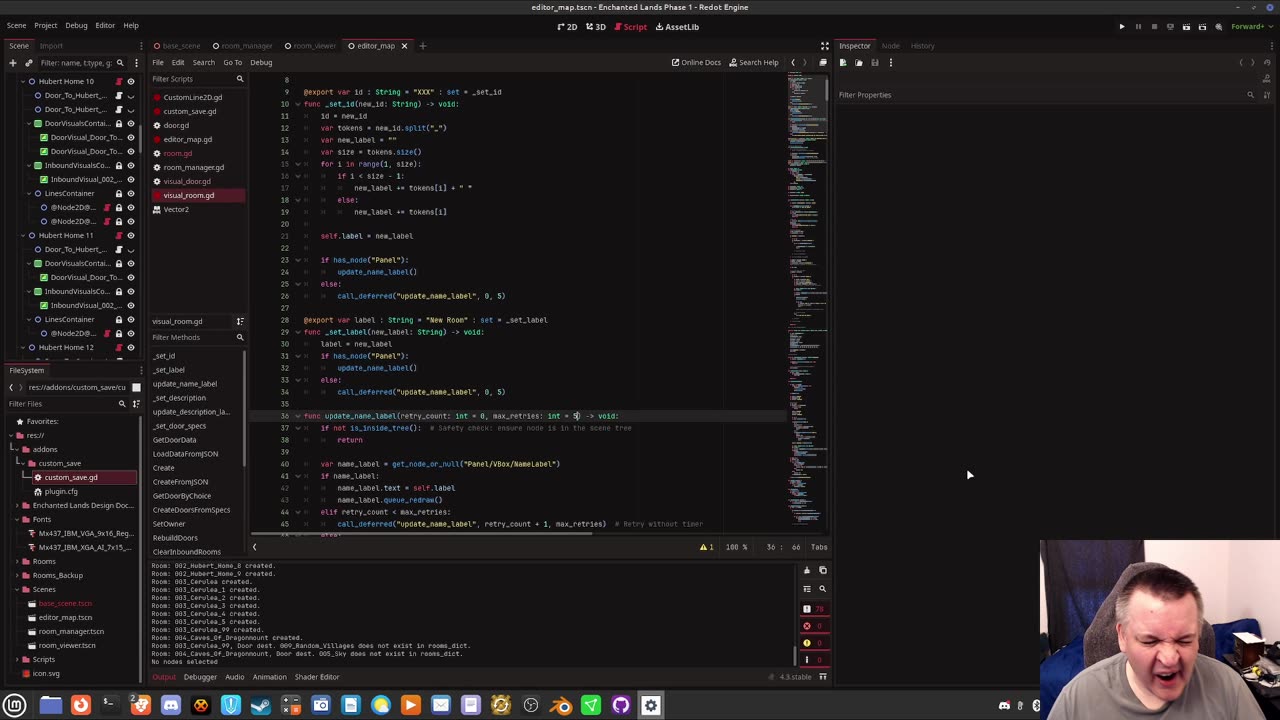Select room_manager.gd in the script list
Viewport: 1280px width, 720px height.
coord(193,167)
